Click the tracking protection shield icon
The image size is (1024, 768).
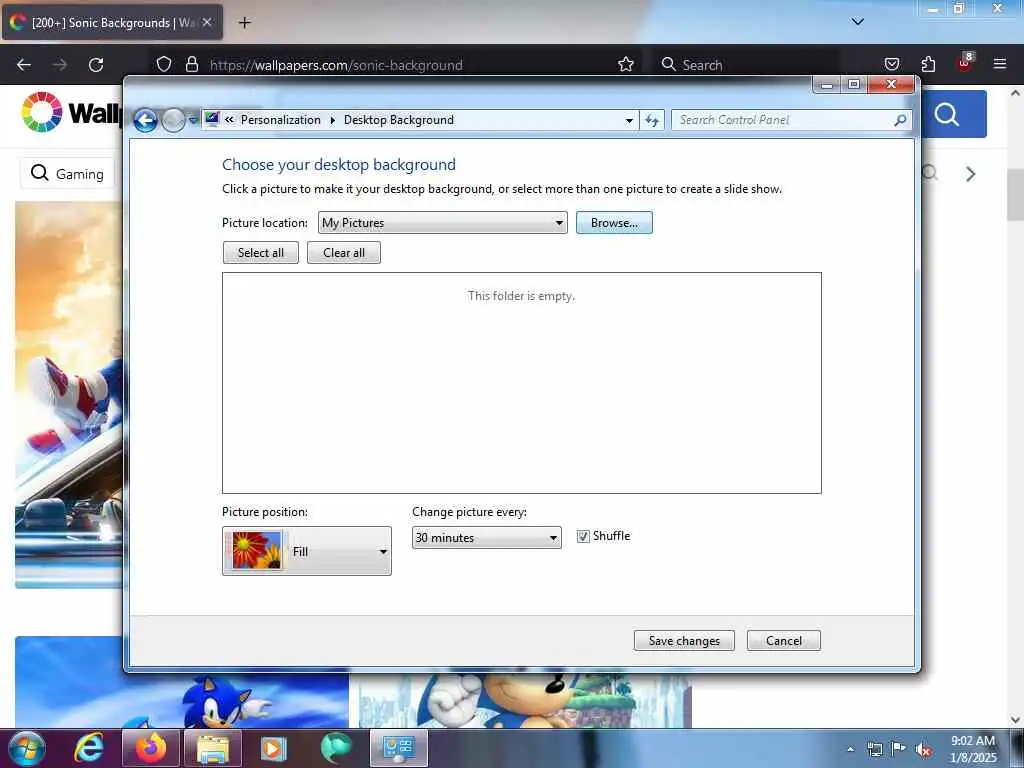coord(164,64)
